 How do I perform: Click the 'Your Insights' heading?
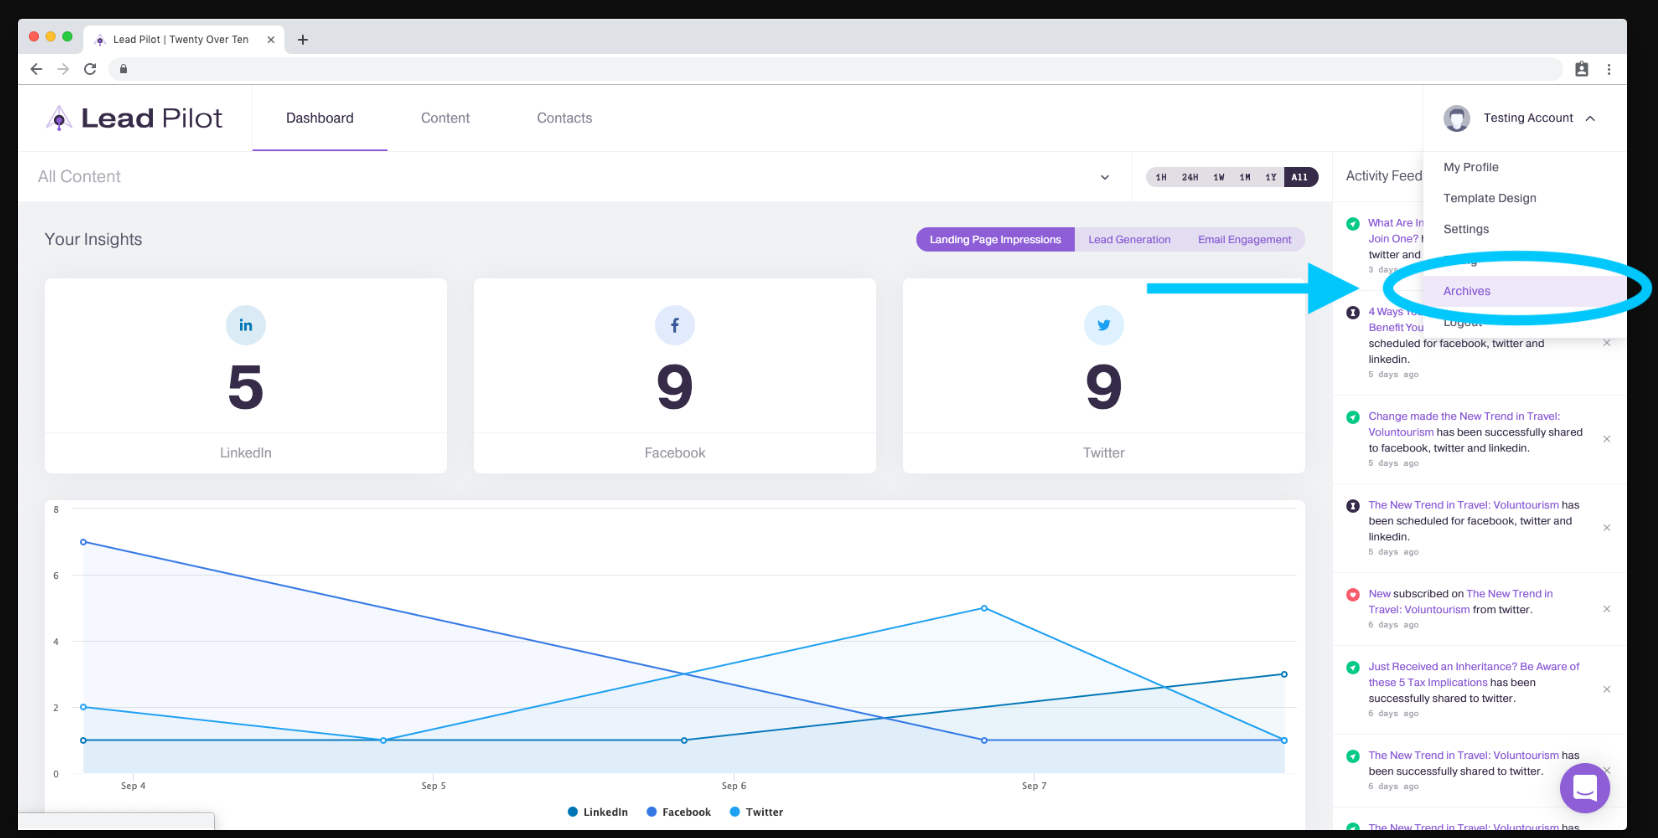tap(93, 239)
